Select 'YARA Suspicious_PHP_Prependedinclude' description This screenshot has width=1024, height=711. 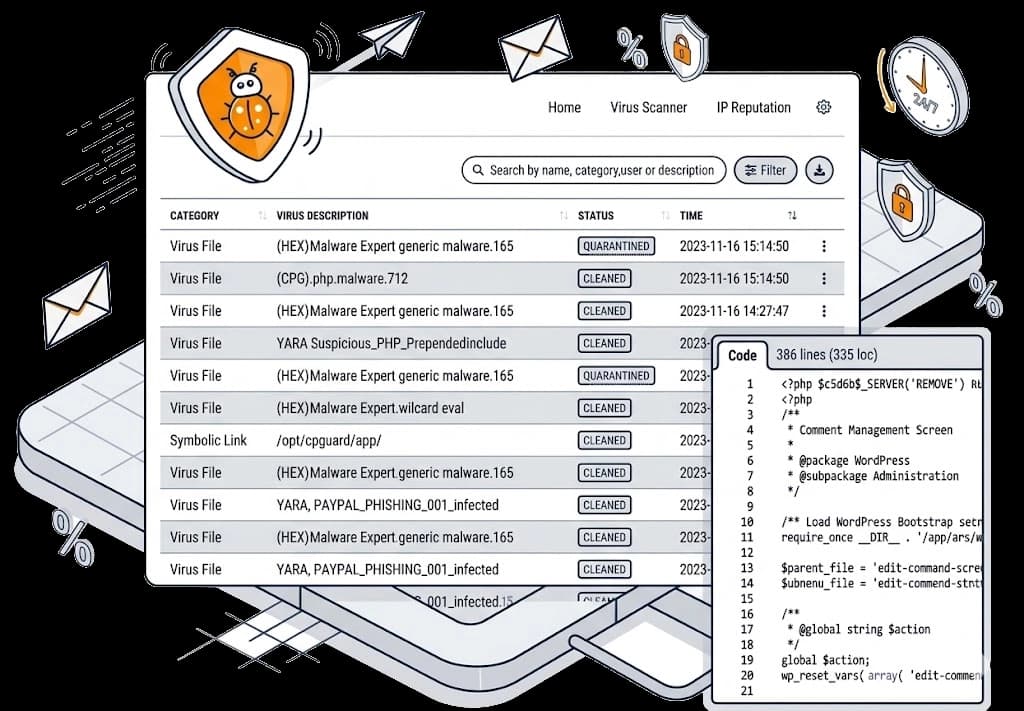(391, 343)
